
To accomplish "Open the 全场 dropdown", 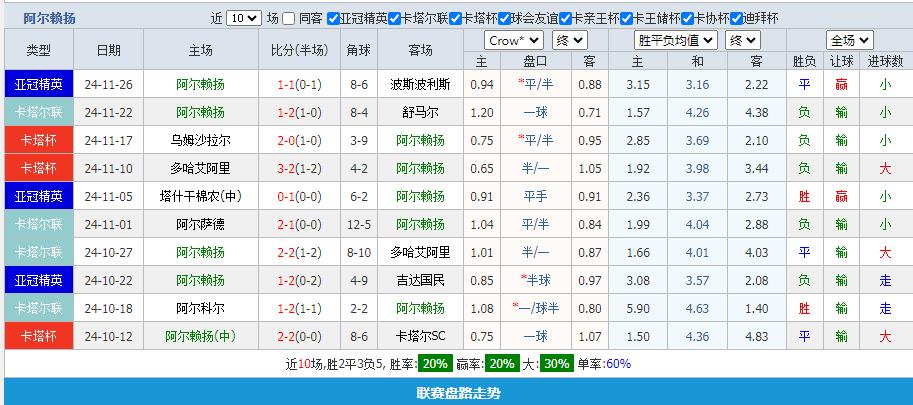I will coord(849,40).
